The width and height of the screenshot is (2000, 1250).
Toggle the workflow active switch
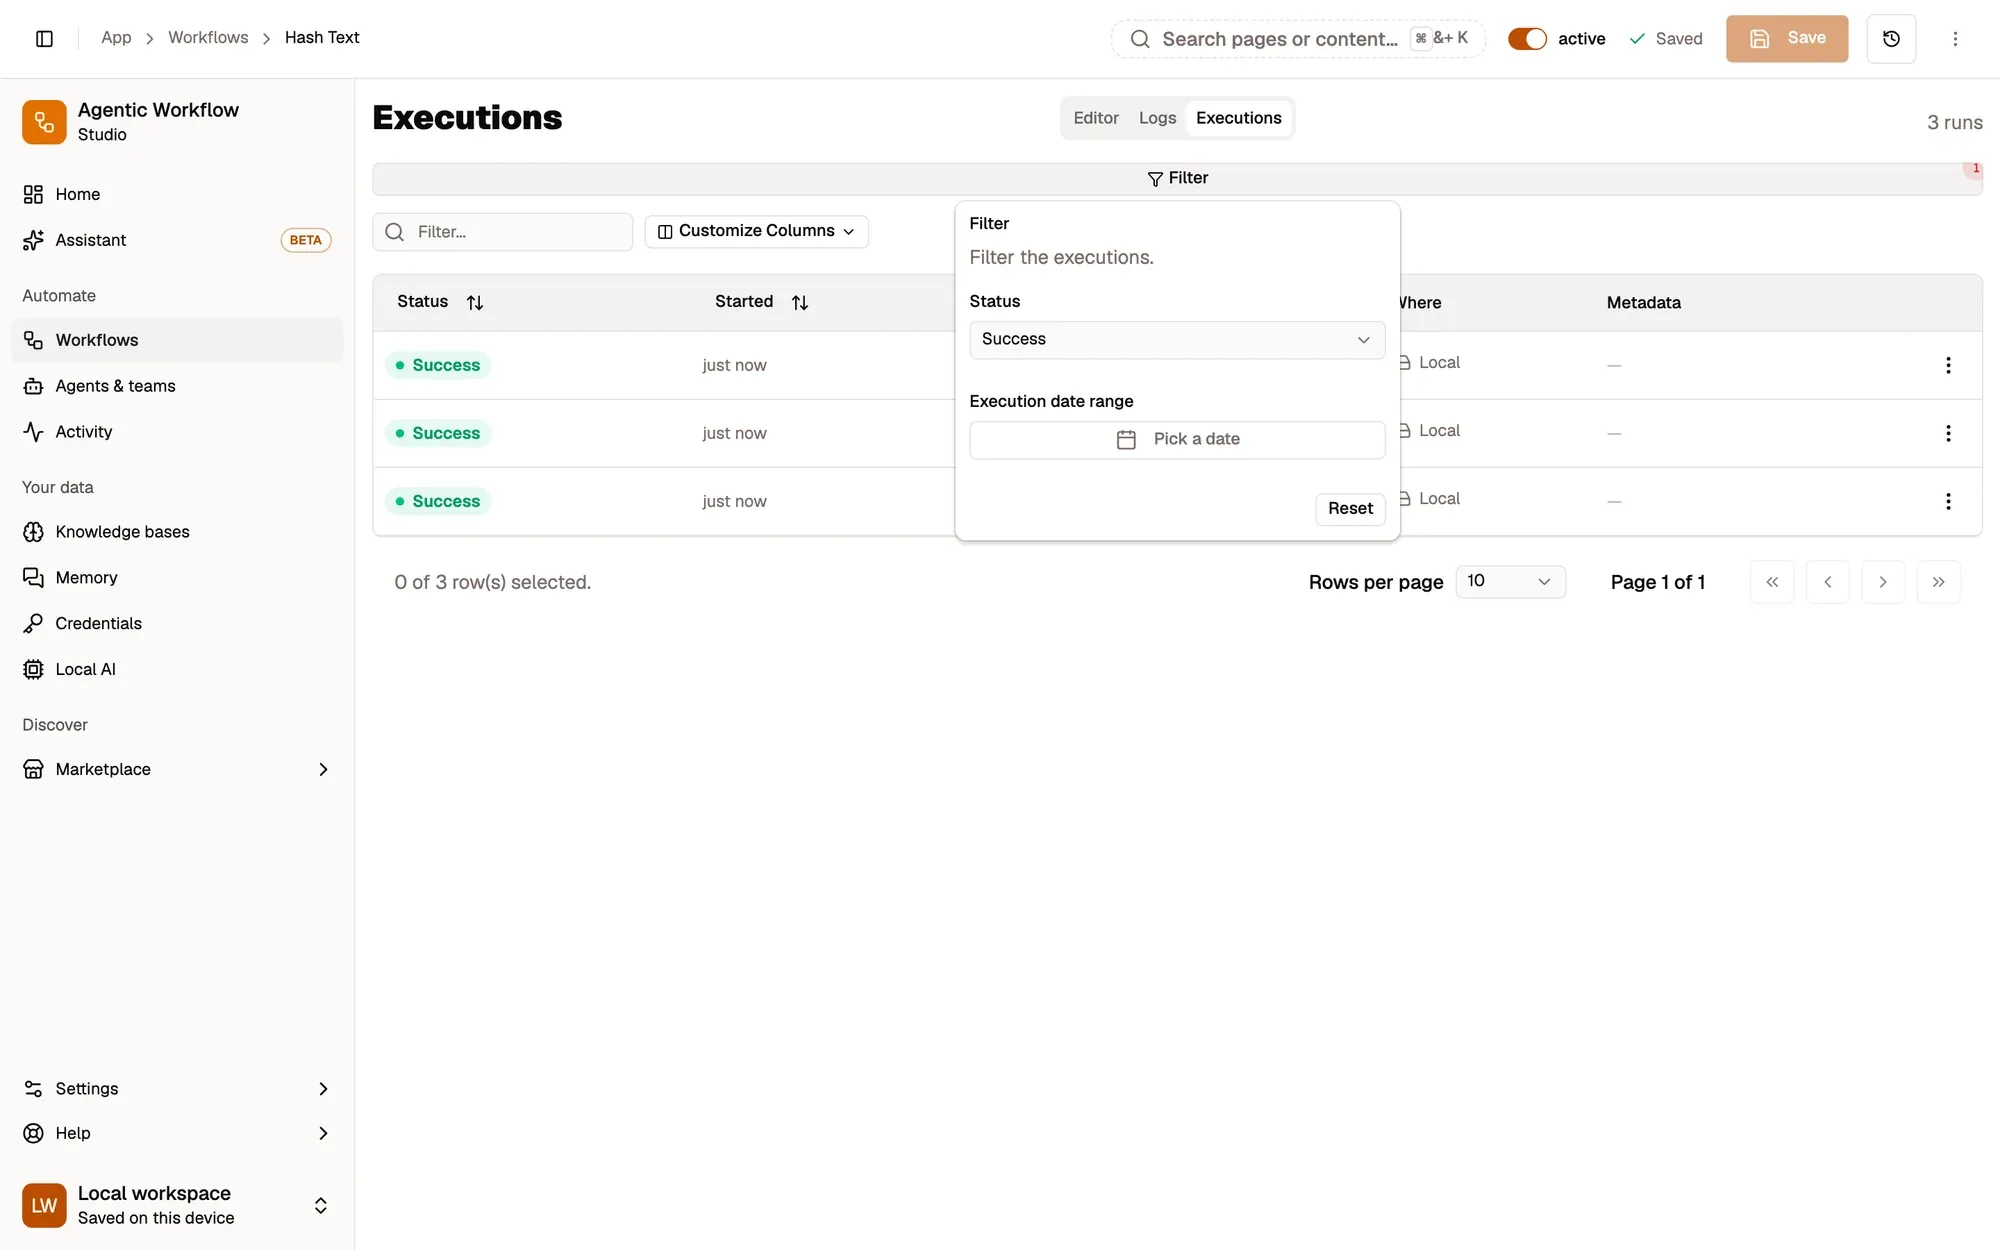tap(1527, 38)
